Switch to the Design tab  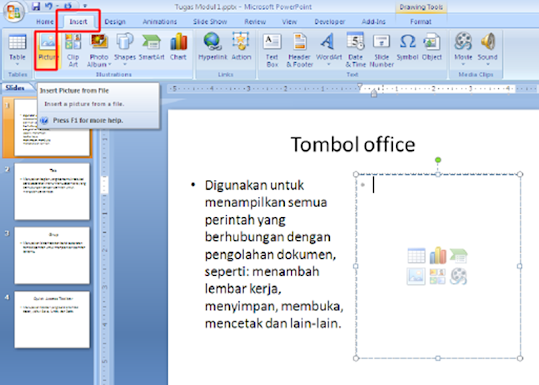115,22
